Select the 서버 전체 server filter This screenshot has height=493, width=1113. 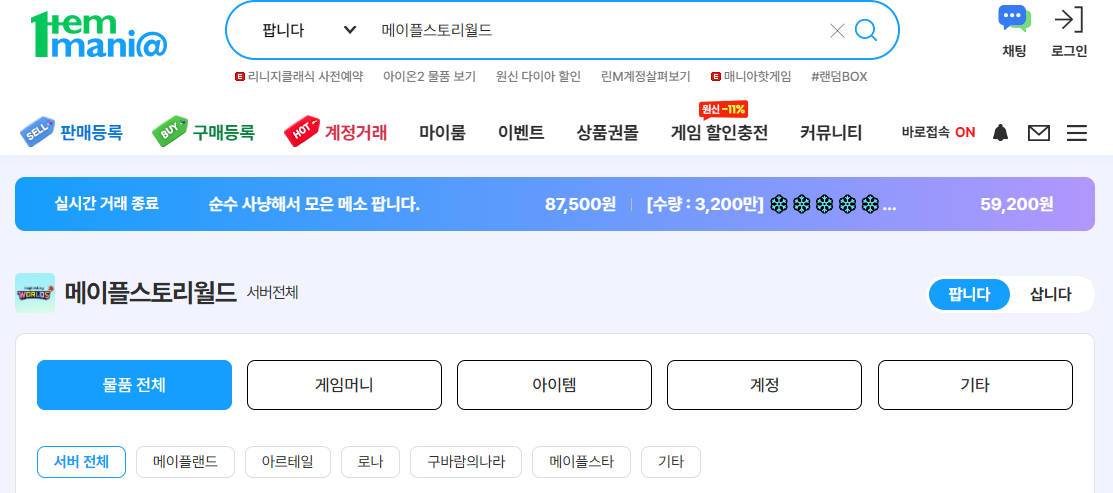[x=82, y=462]
